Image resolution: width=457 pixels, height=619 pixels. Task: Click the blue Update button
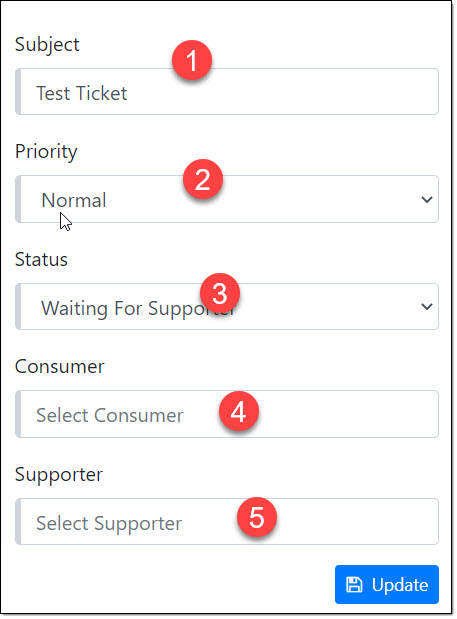pos(387,585)
